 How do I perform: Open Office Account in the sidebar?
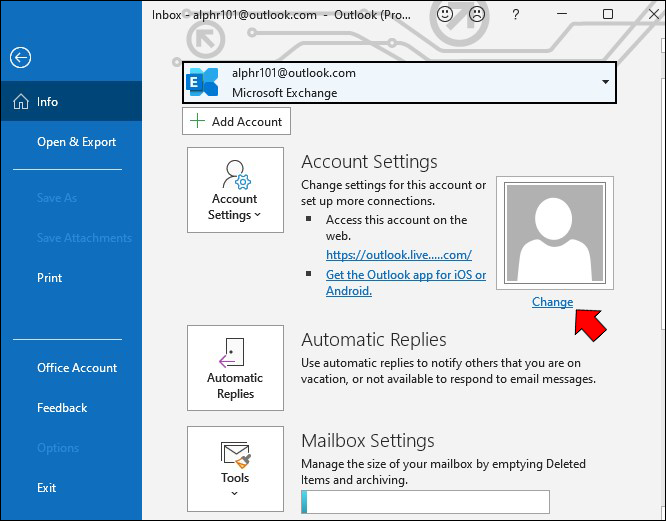77,368
